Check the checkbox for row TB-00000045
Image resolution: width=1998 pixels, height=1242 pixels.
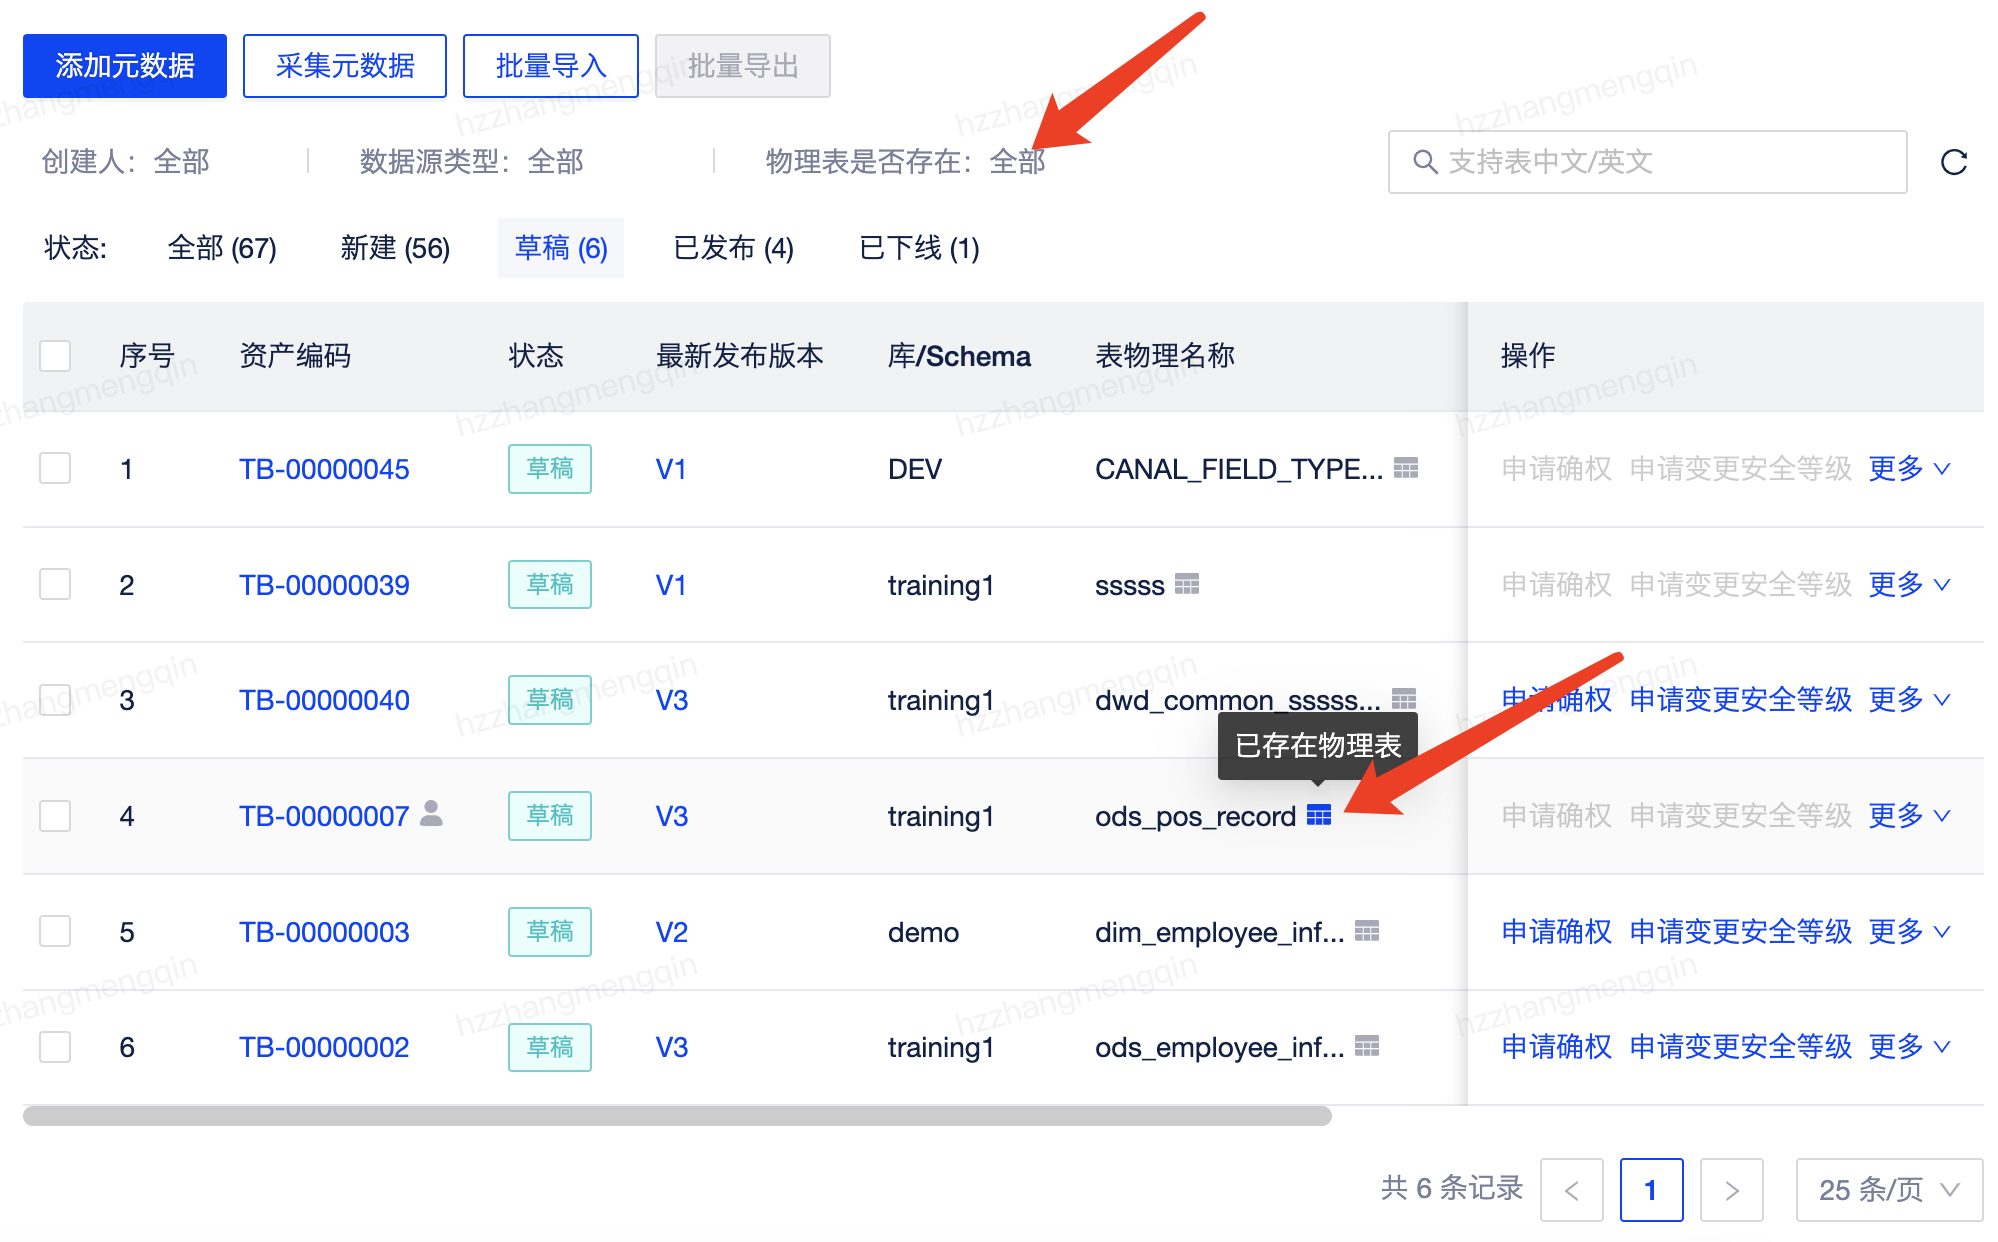pos(54,467)
